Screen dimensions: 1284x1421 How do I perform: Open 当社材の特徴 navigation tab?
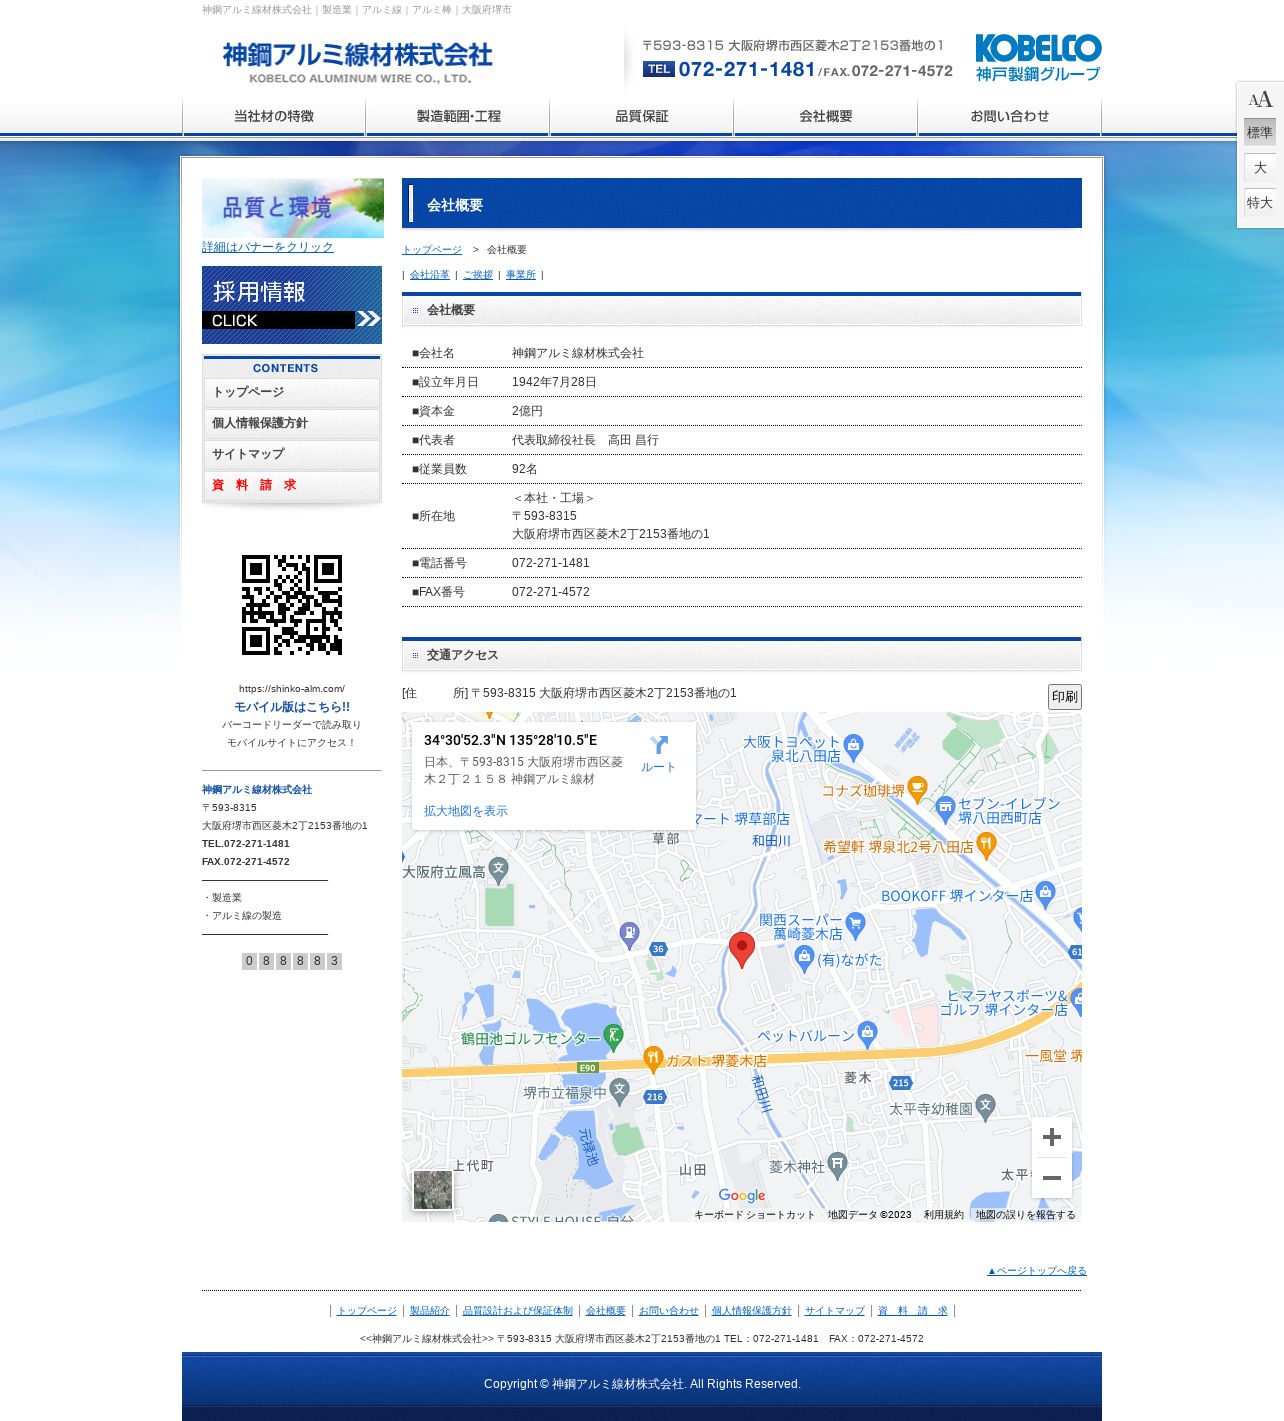274,116
